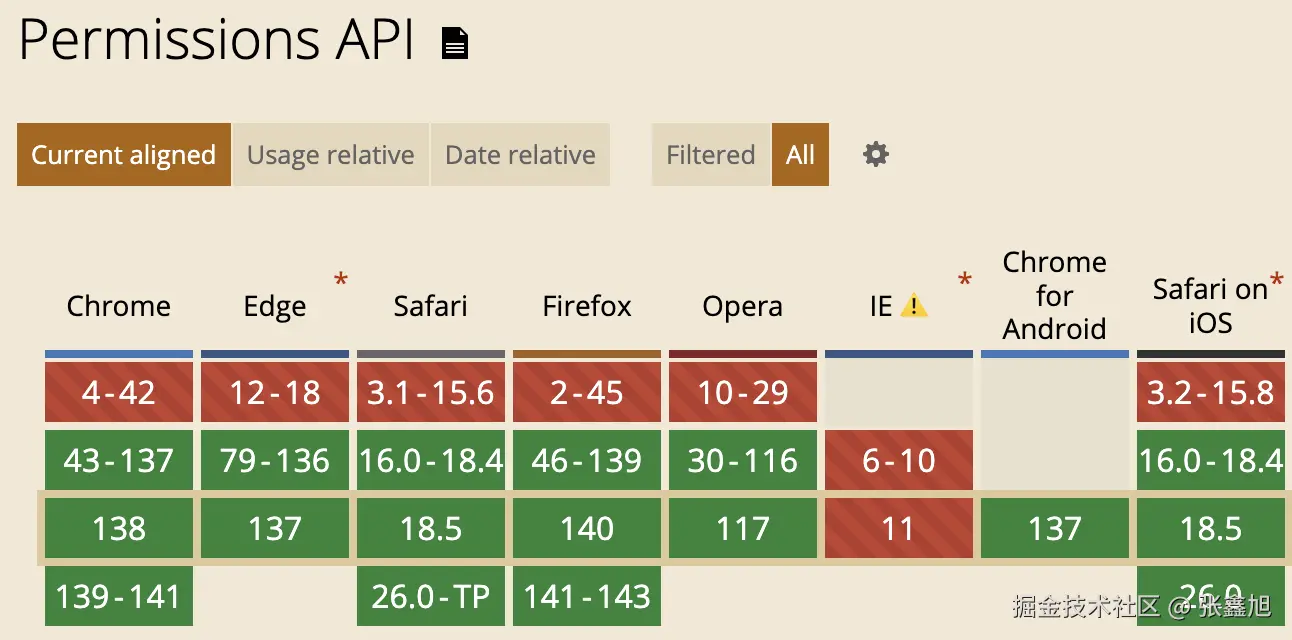1292x640 pixels.
Task: Click the Edge 137 current version cell
Action: [275, 528]
